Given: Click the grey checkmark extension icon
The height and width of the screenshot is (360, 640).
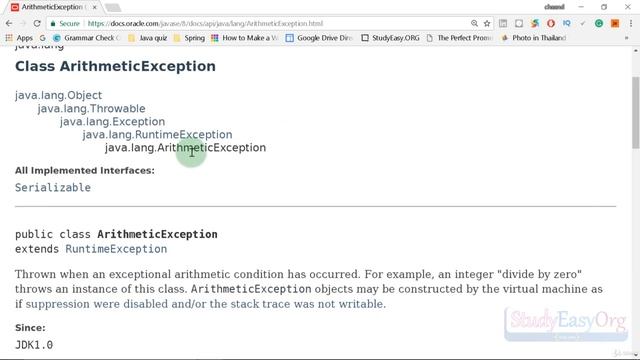Looking at the screenshot, I should (x=582, y=24).
